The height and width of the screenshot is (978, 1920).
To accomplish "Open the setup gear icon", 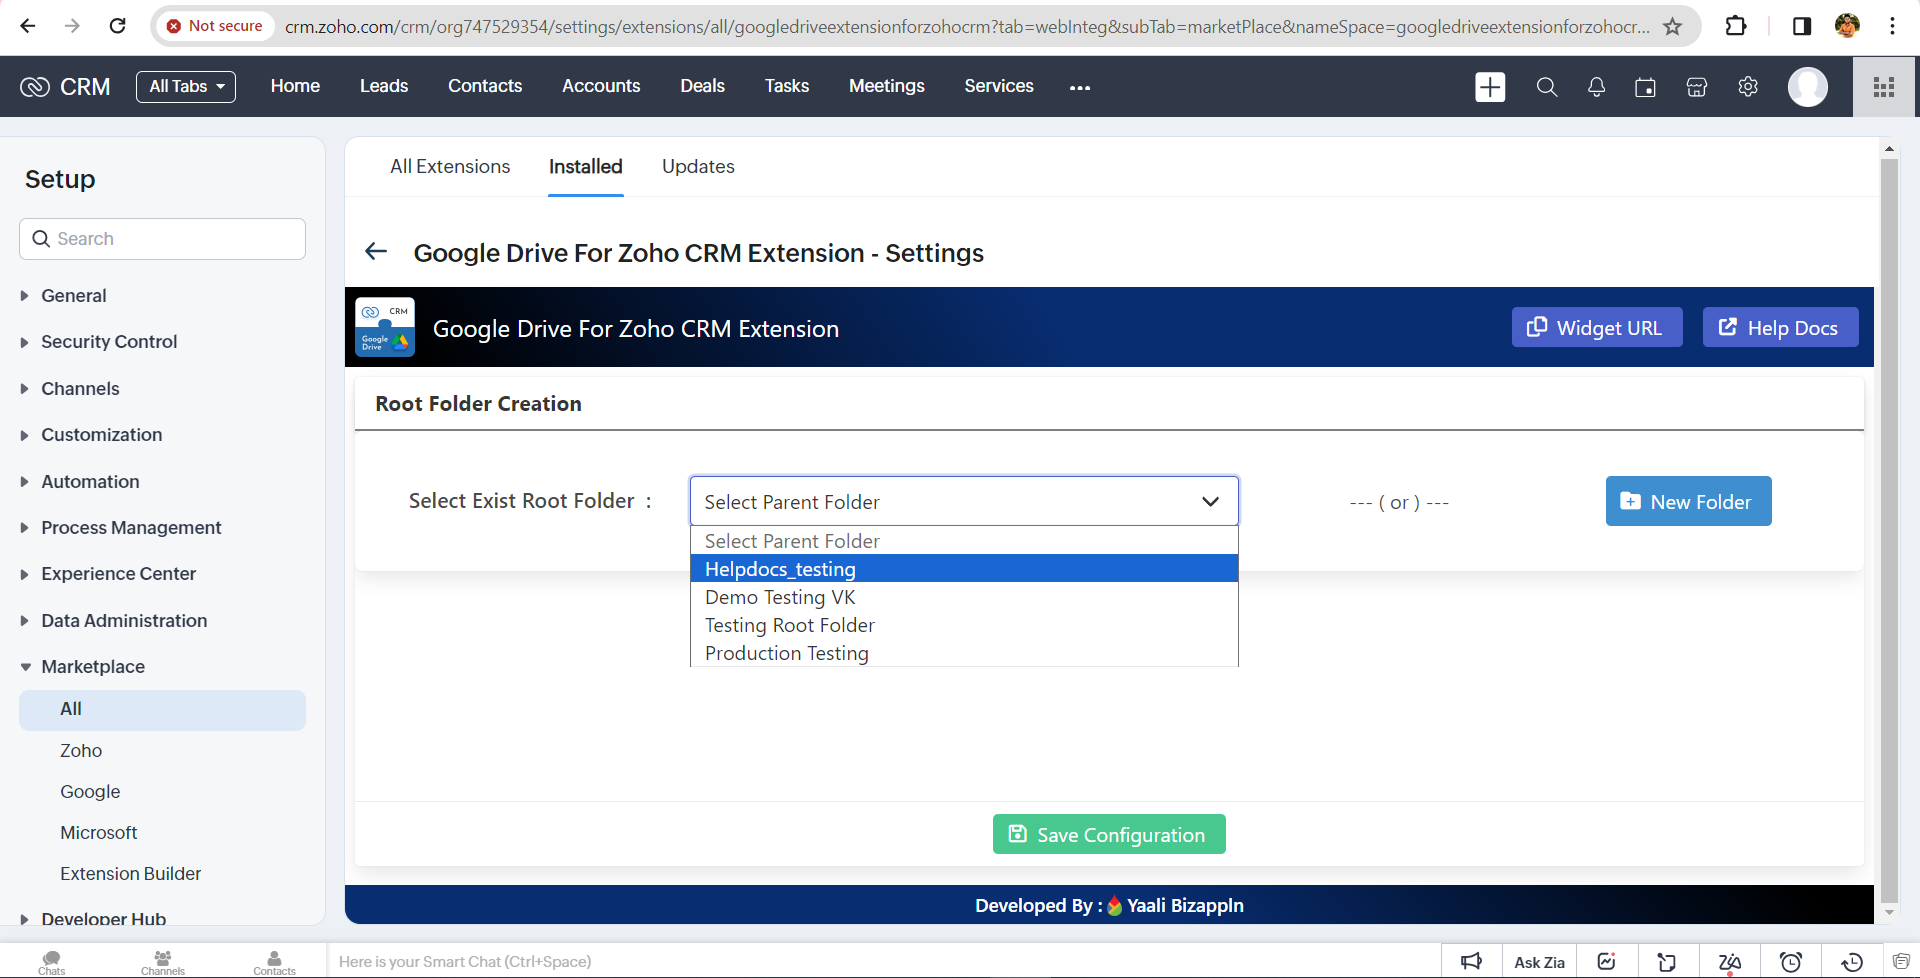I will (x=1747, y=87).
